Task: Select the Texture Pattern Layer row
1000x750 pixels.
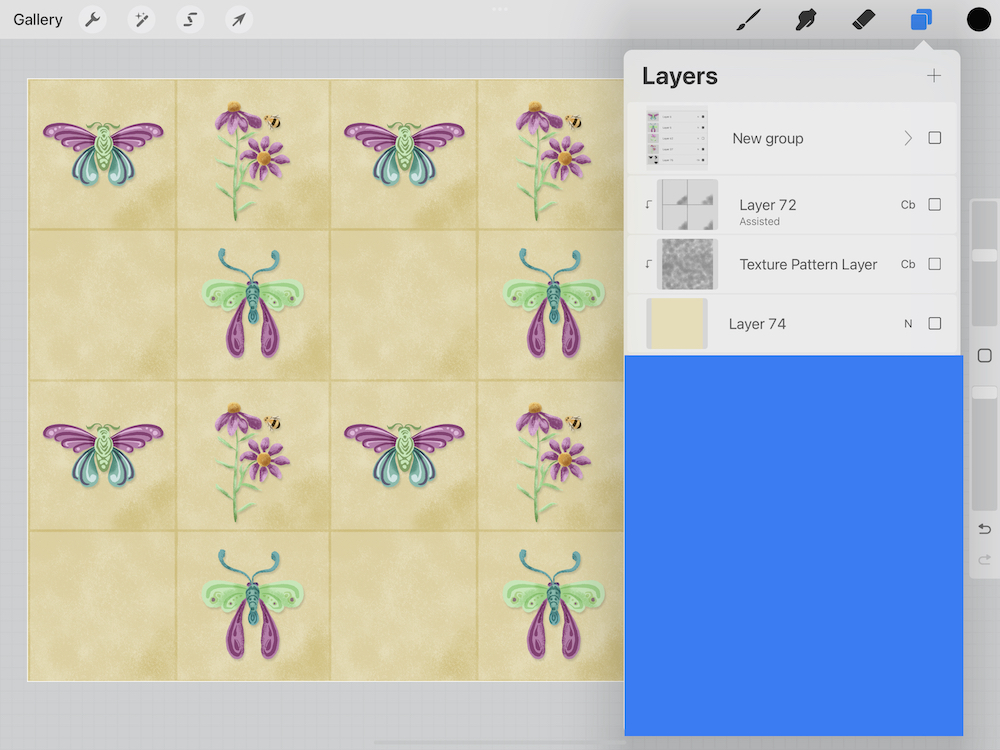Action: (x=800, y=264)
